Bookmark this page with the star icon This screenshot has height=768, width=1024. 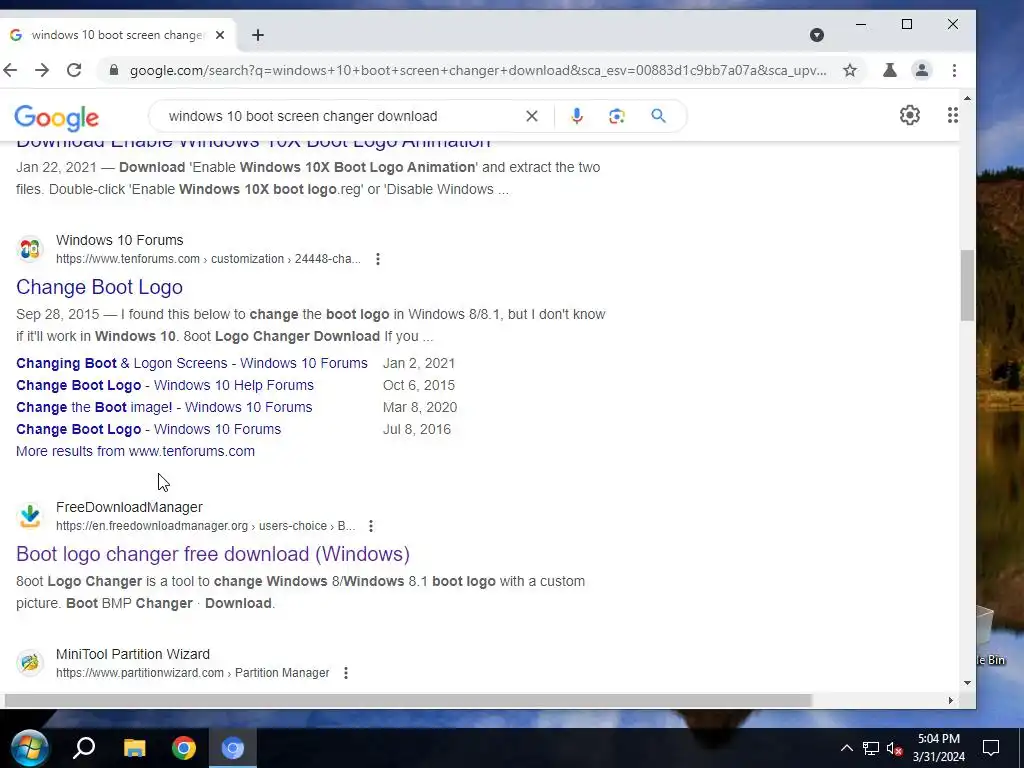tap(850, 70)
